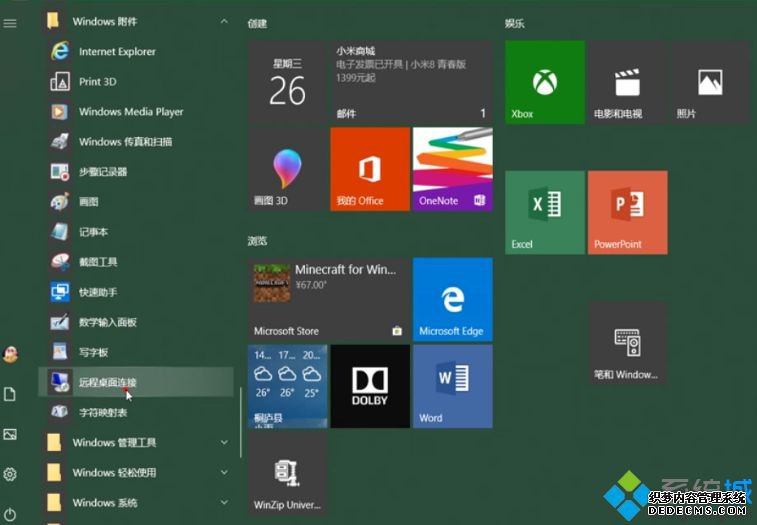Open the Xbox tile
The width and height of the screenshot is (757, 525).
point(545,82)
